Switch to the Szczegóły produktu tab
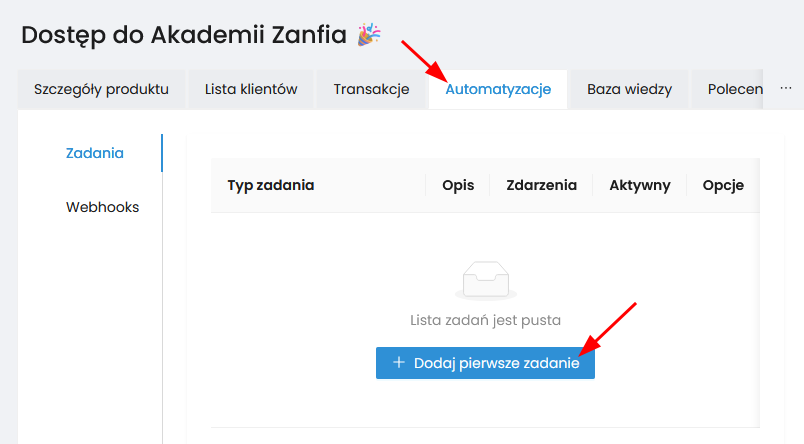This screenshot has height=444, width=804. click(x=101, y=89)
